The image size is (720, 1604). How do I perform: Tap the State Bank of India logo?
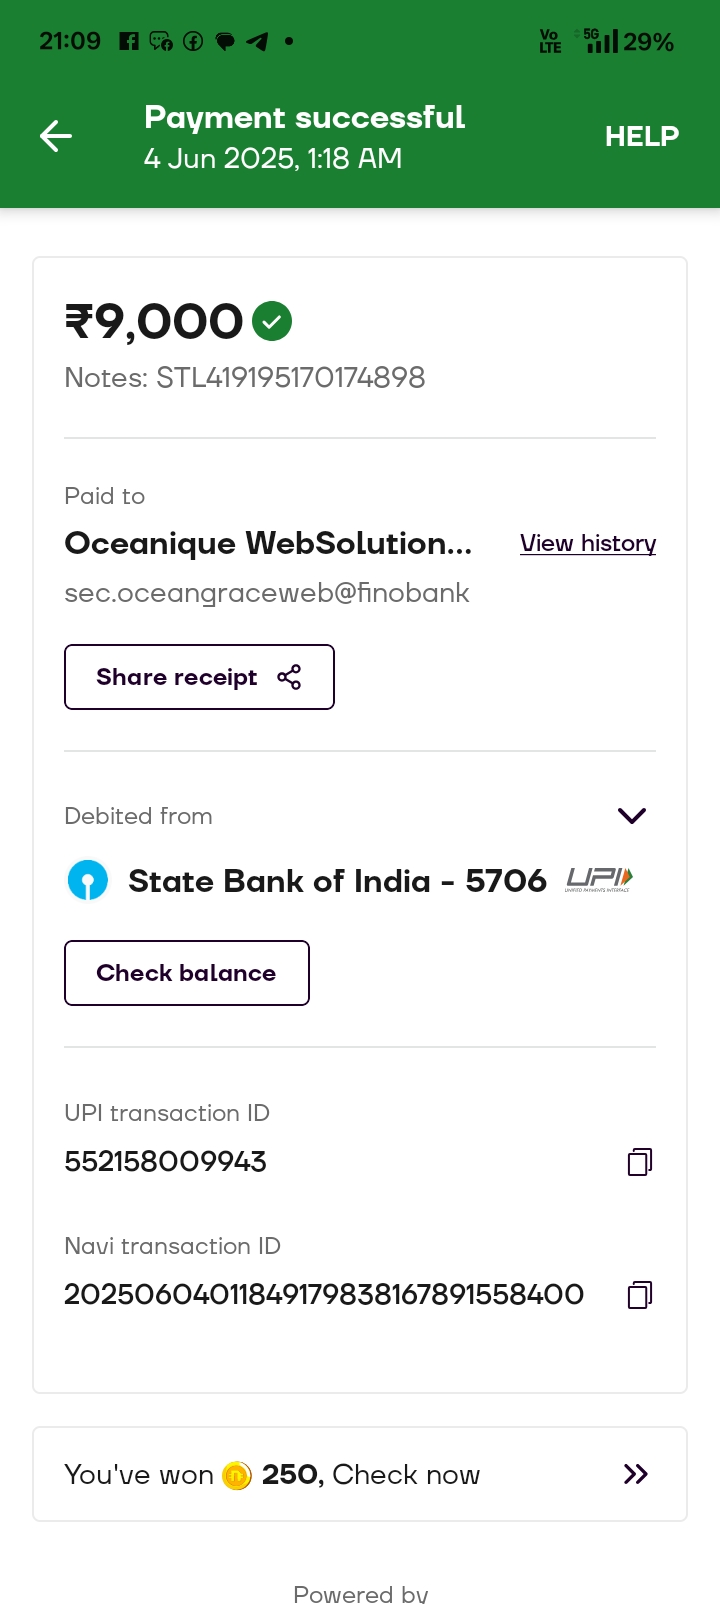coord(88,881)
